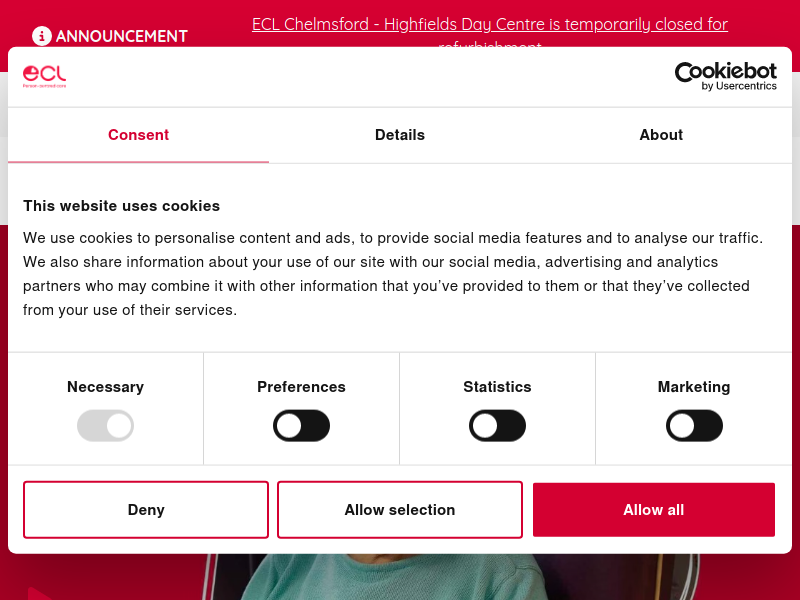Screen dimensions: 800x600
Task: Switch to the Consent tab
Action: [x=138, y=135]
